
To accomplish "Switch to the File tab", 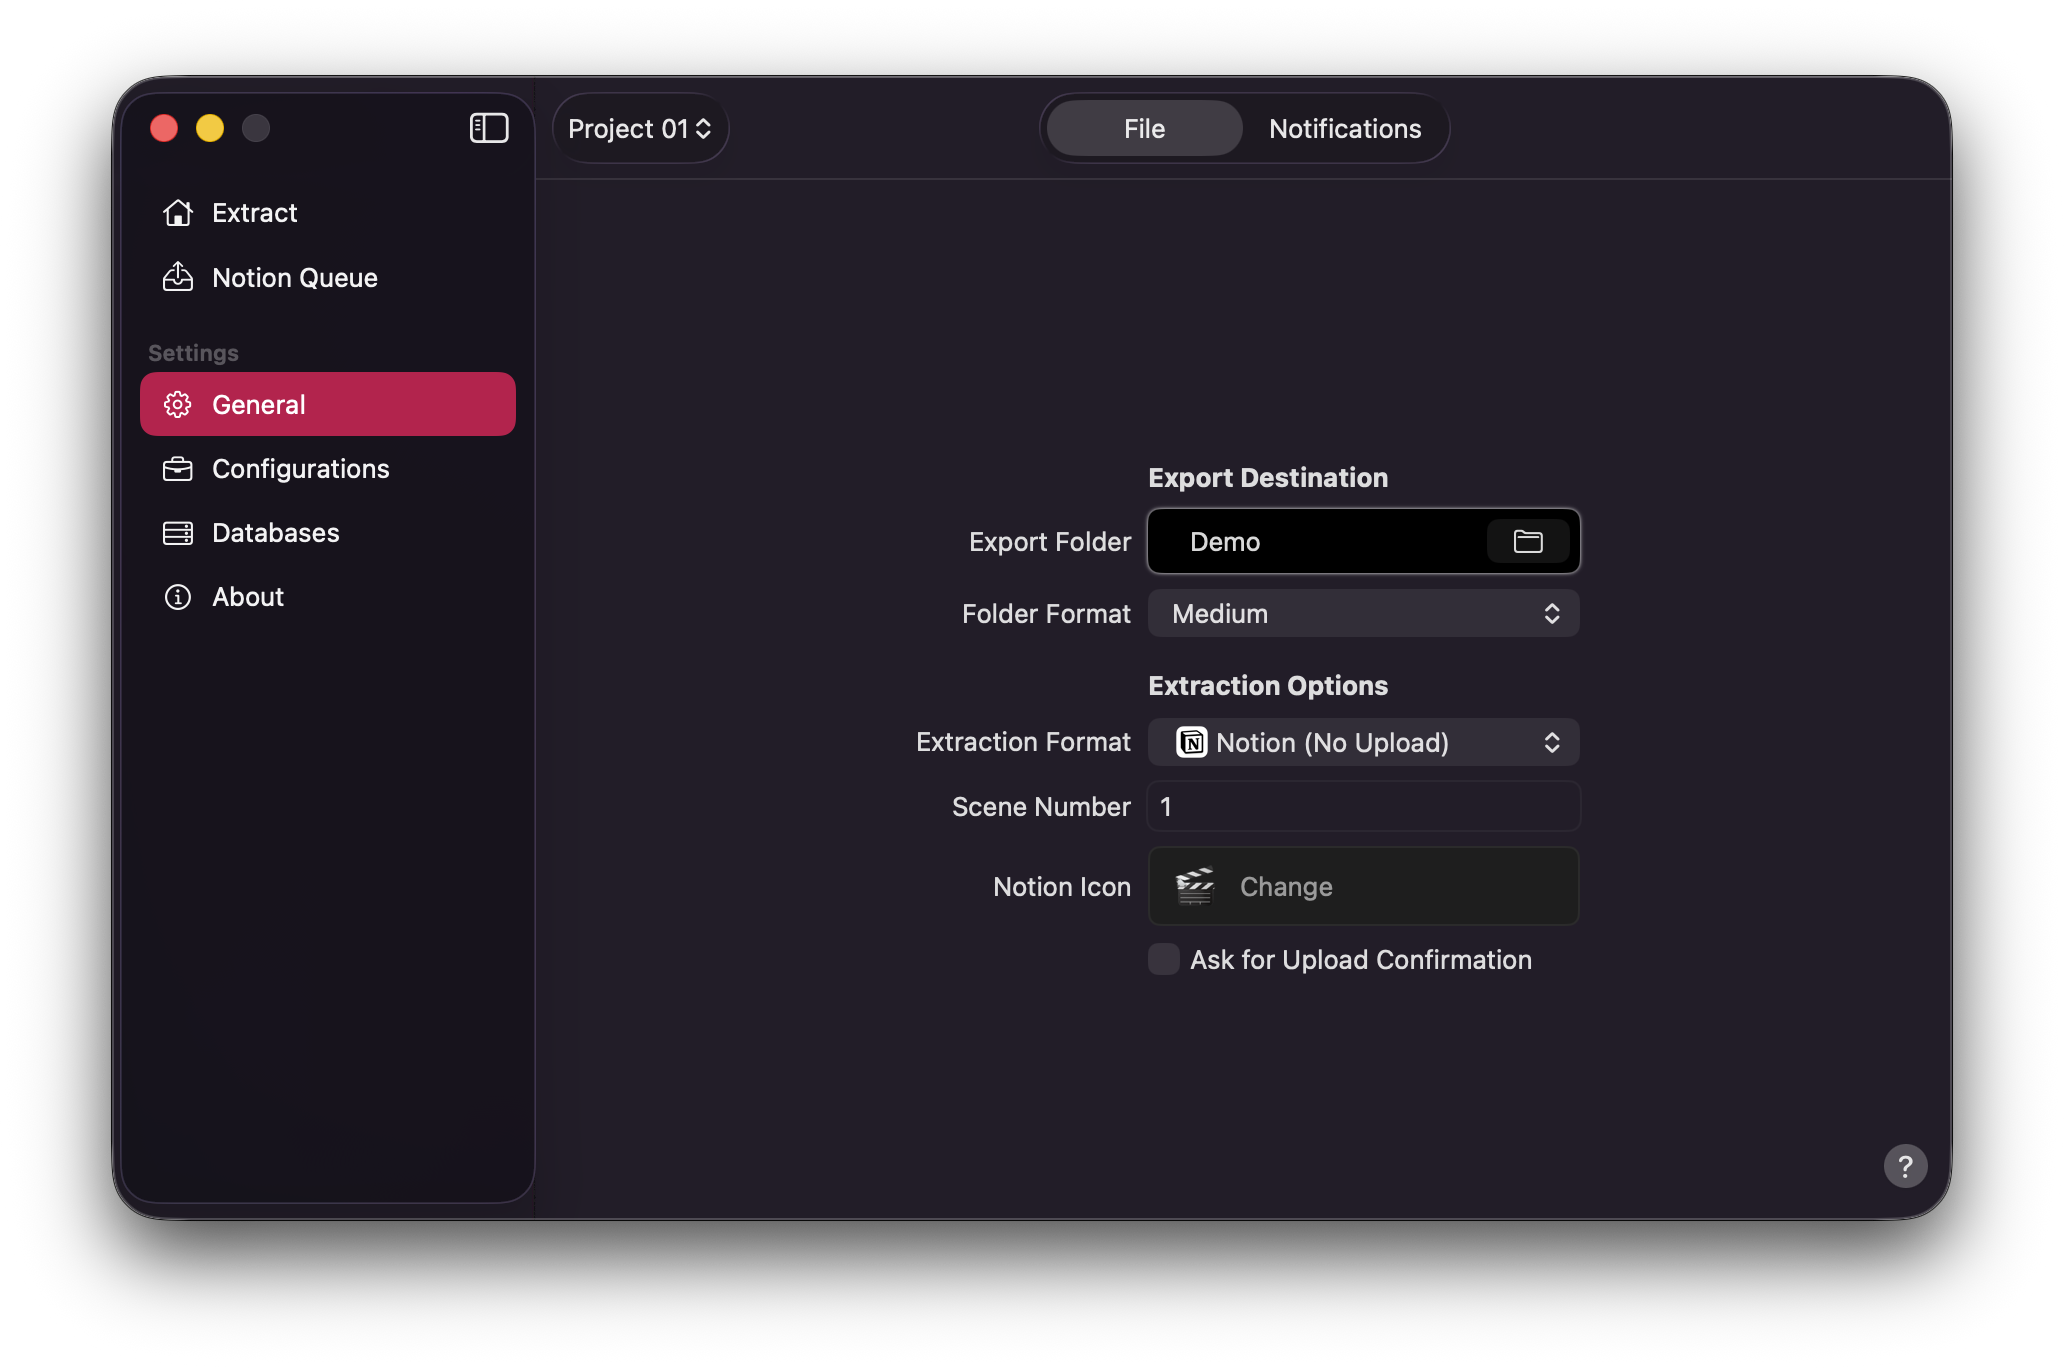I will tap(1144, 128).
